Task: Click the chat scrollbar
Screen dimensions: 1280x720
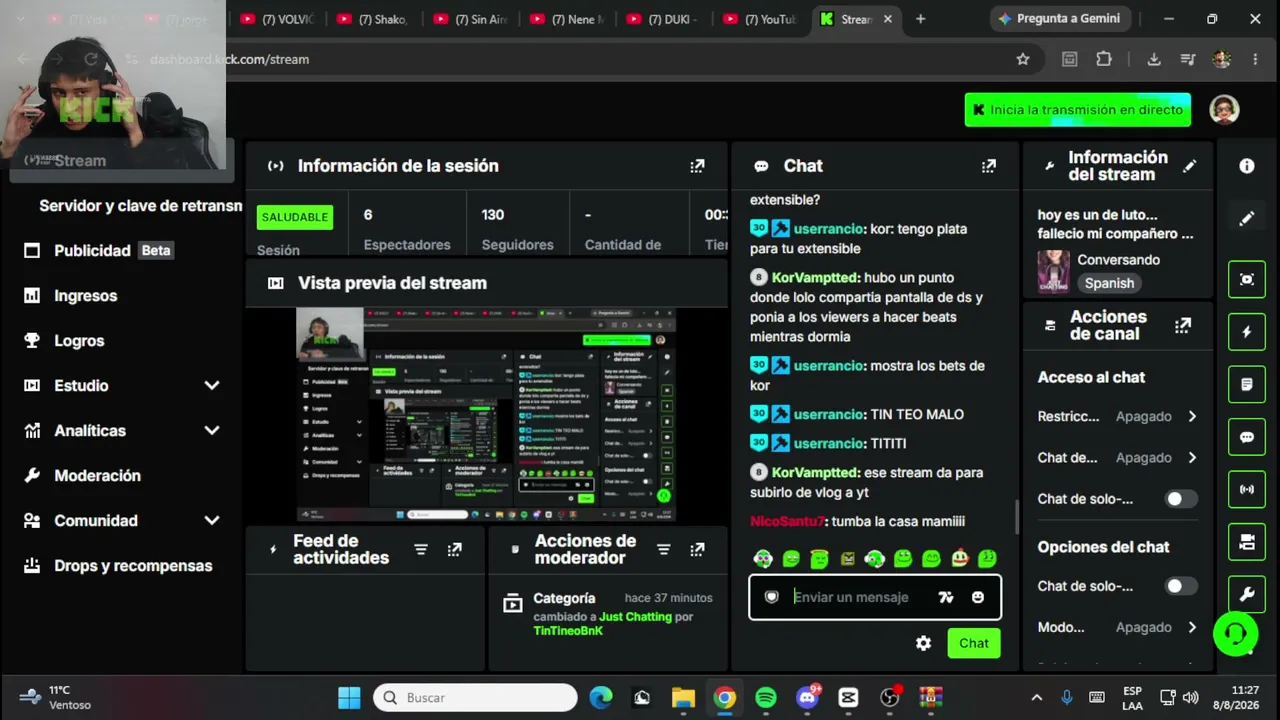Action: (1016, 515)
